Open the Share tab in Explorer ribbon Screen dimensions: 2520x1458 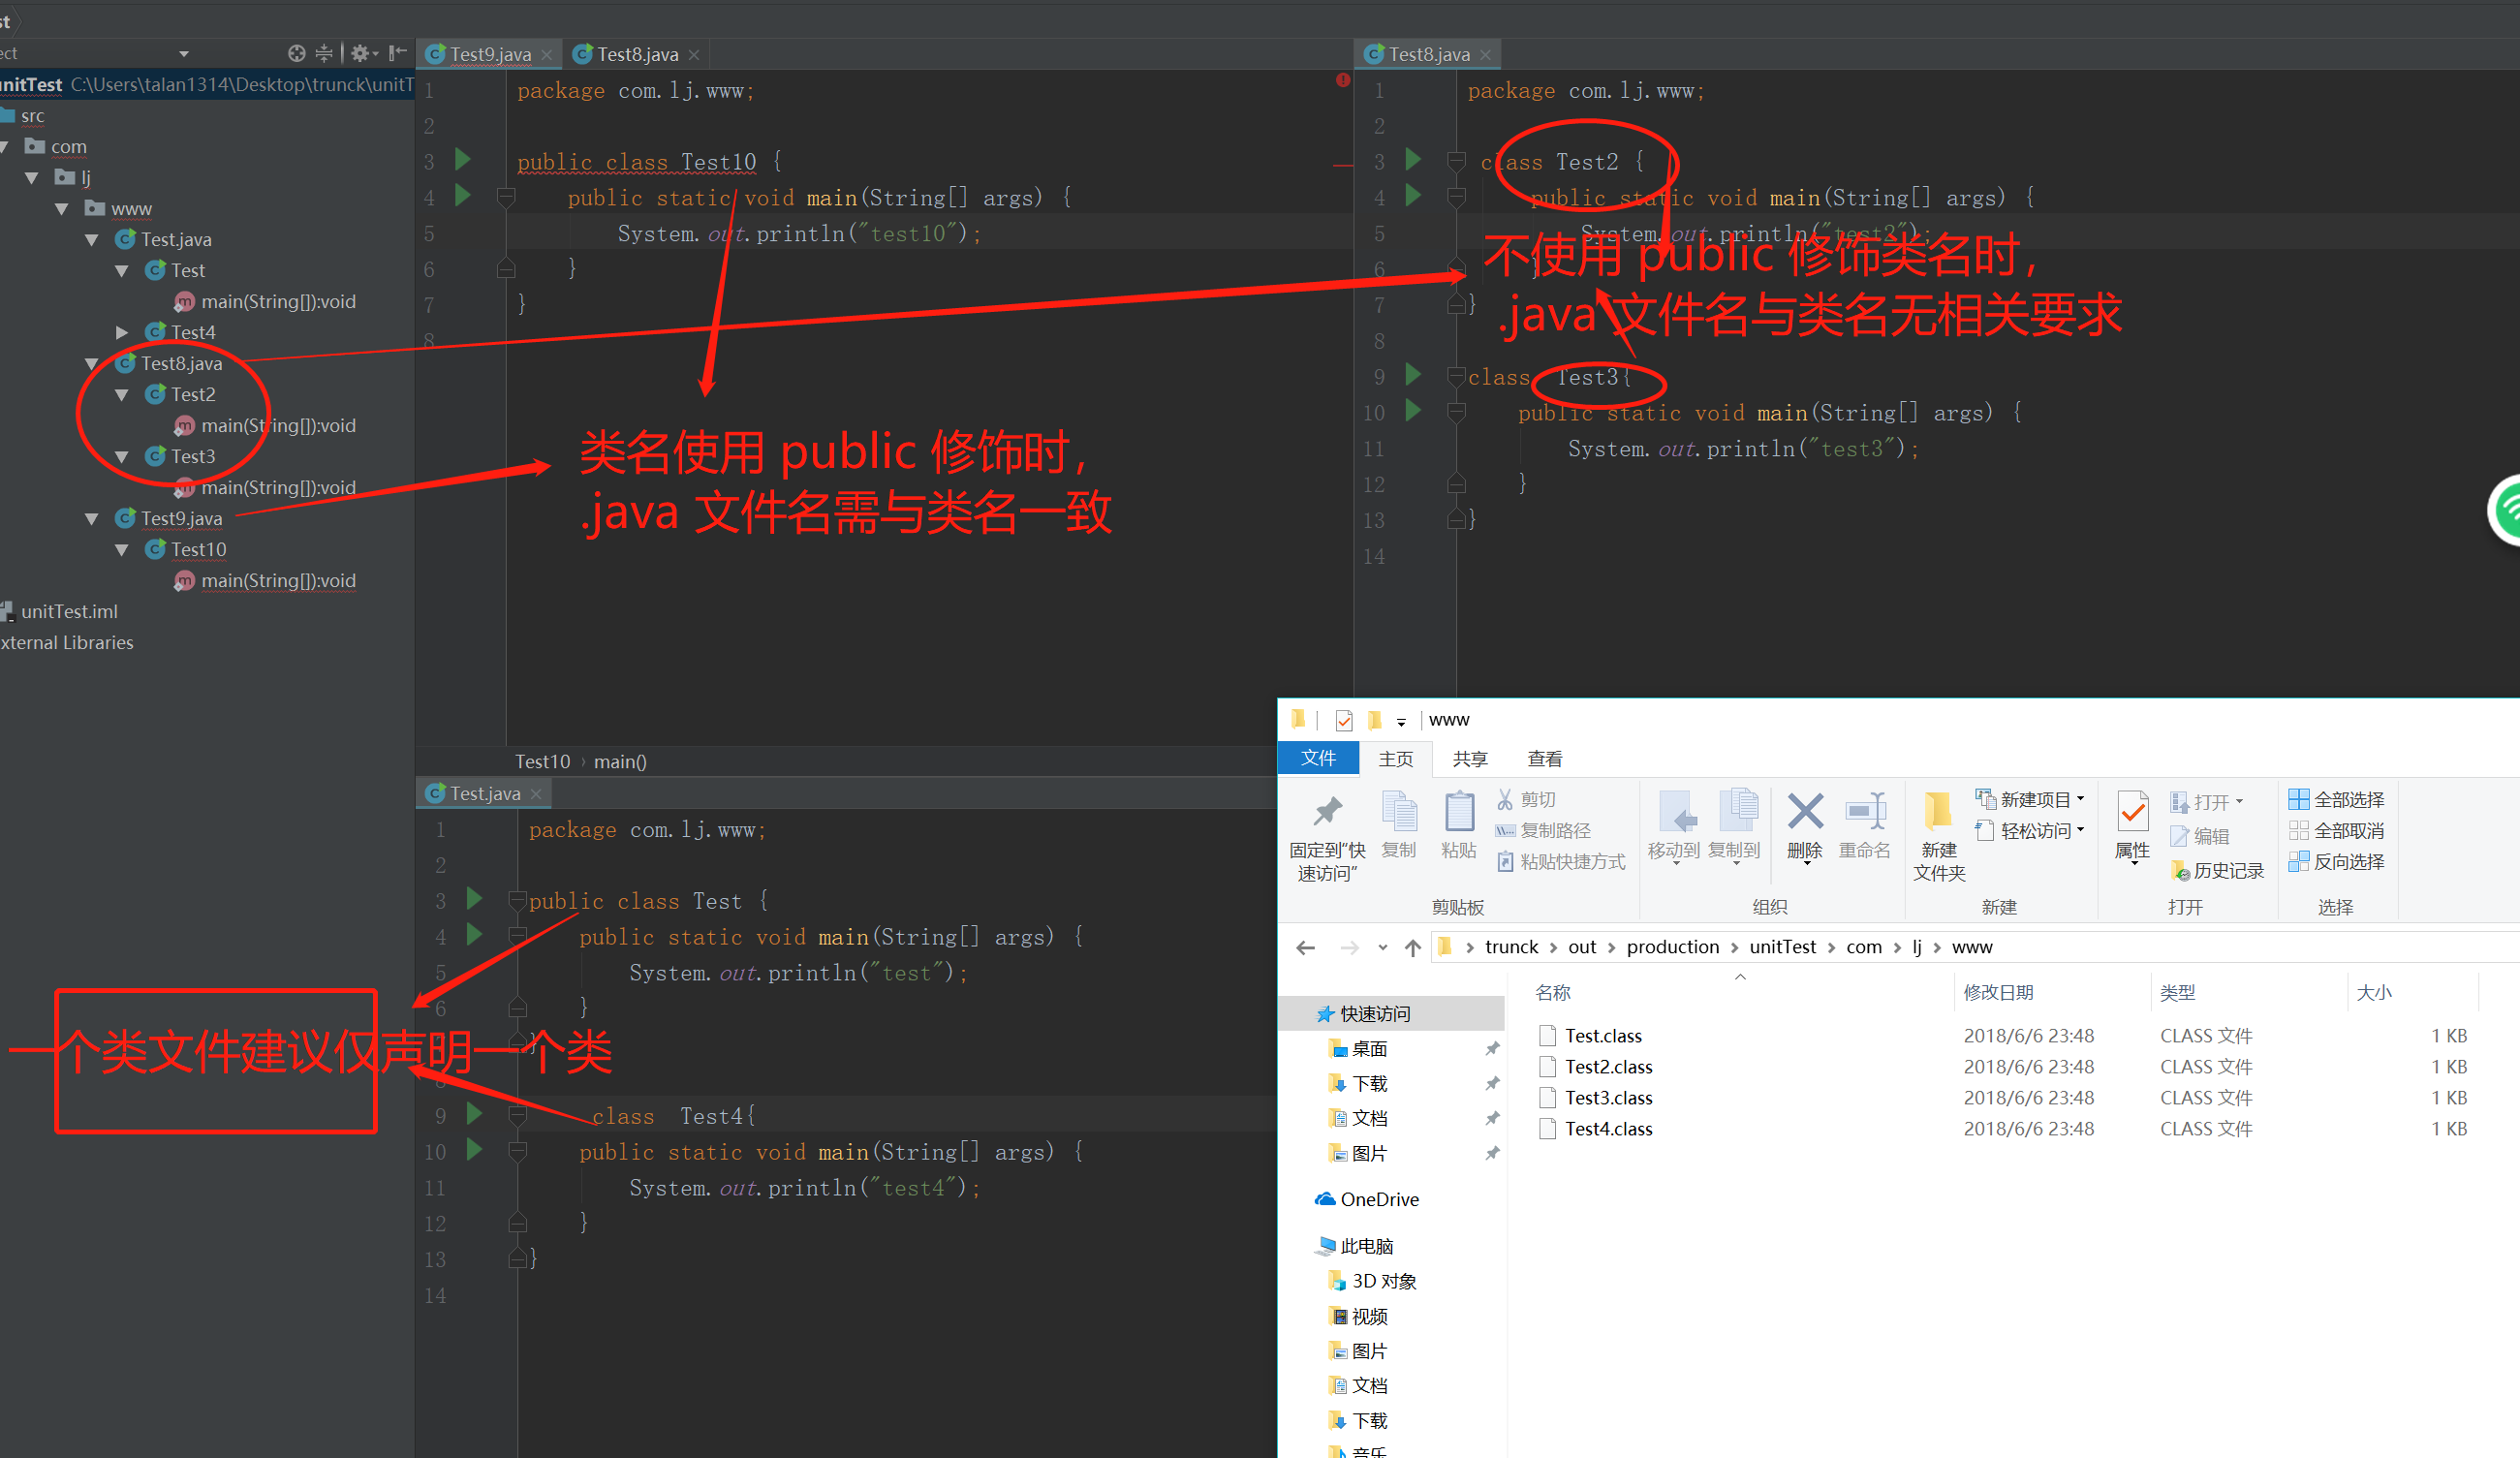1470,759
